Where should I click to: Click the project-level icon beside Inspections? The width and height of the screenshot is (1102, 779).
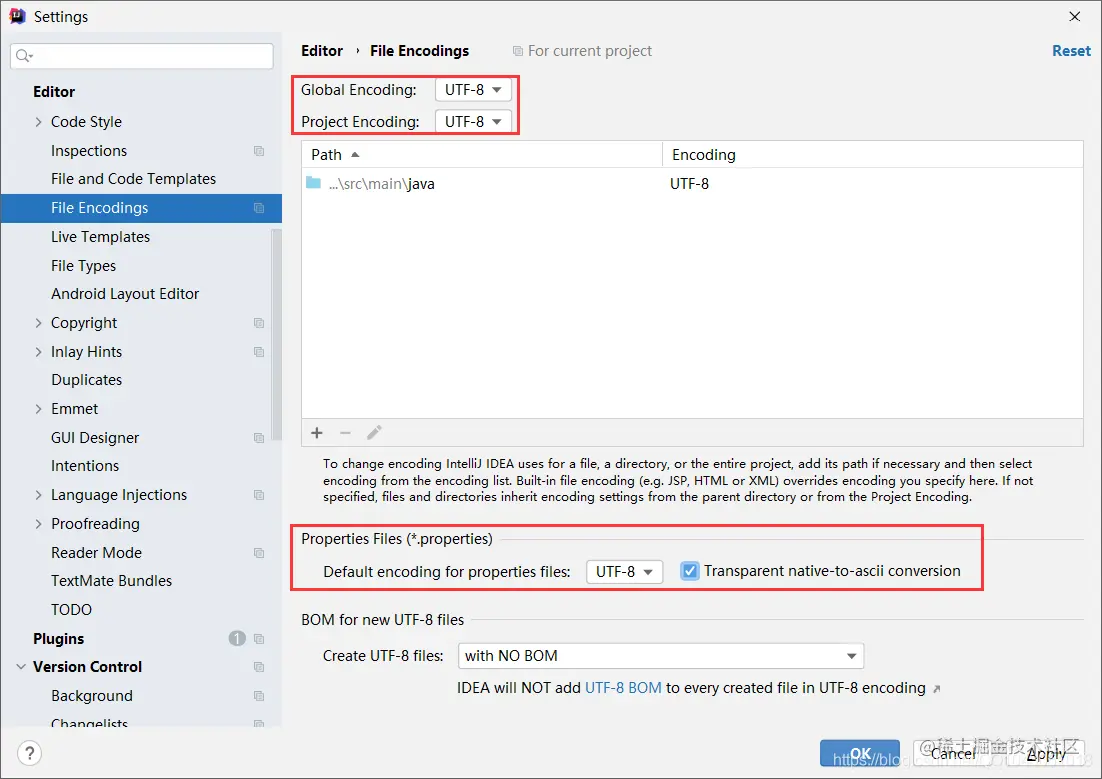tap(259, 150)
